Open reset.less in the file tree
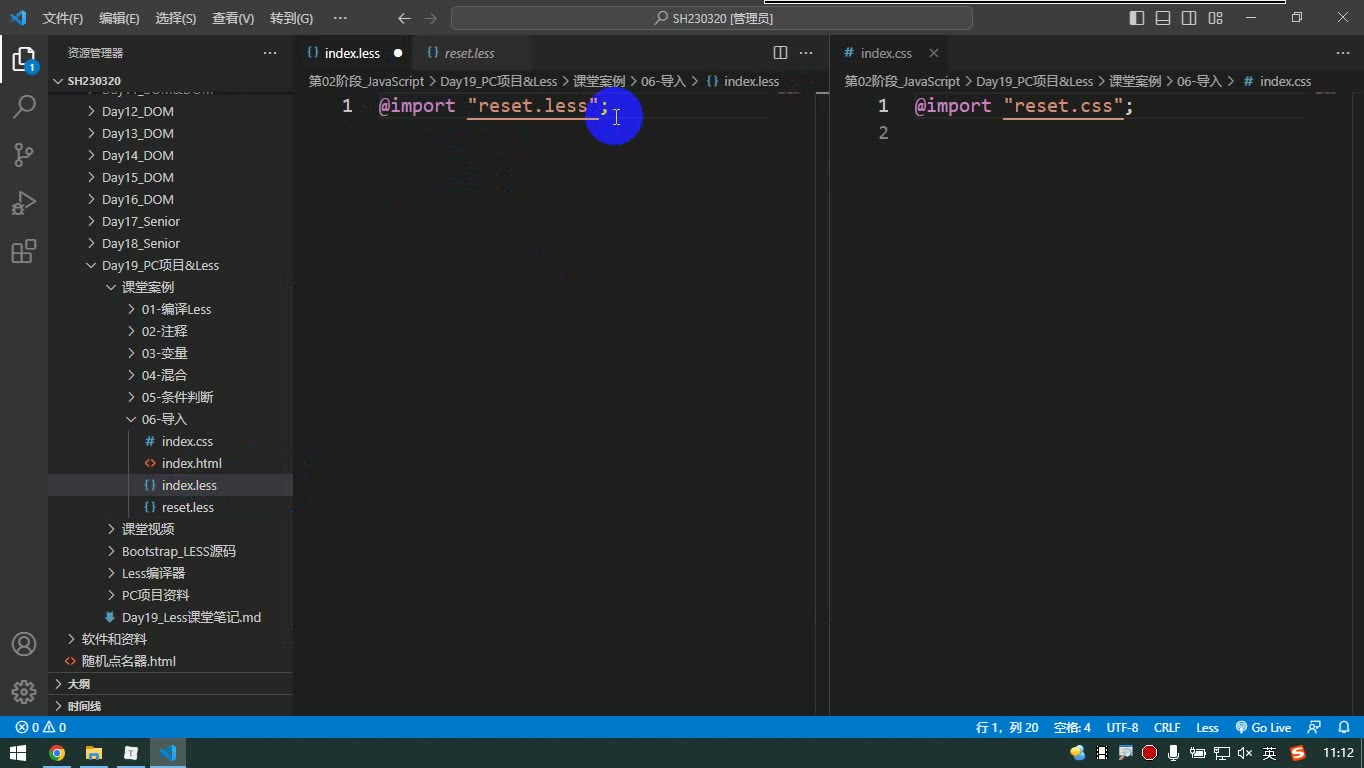Image resolution: width=1364 pixels, height=768 pixels. (x=188, y=507)
